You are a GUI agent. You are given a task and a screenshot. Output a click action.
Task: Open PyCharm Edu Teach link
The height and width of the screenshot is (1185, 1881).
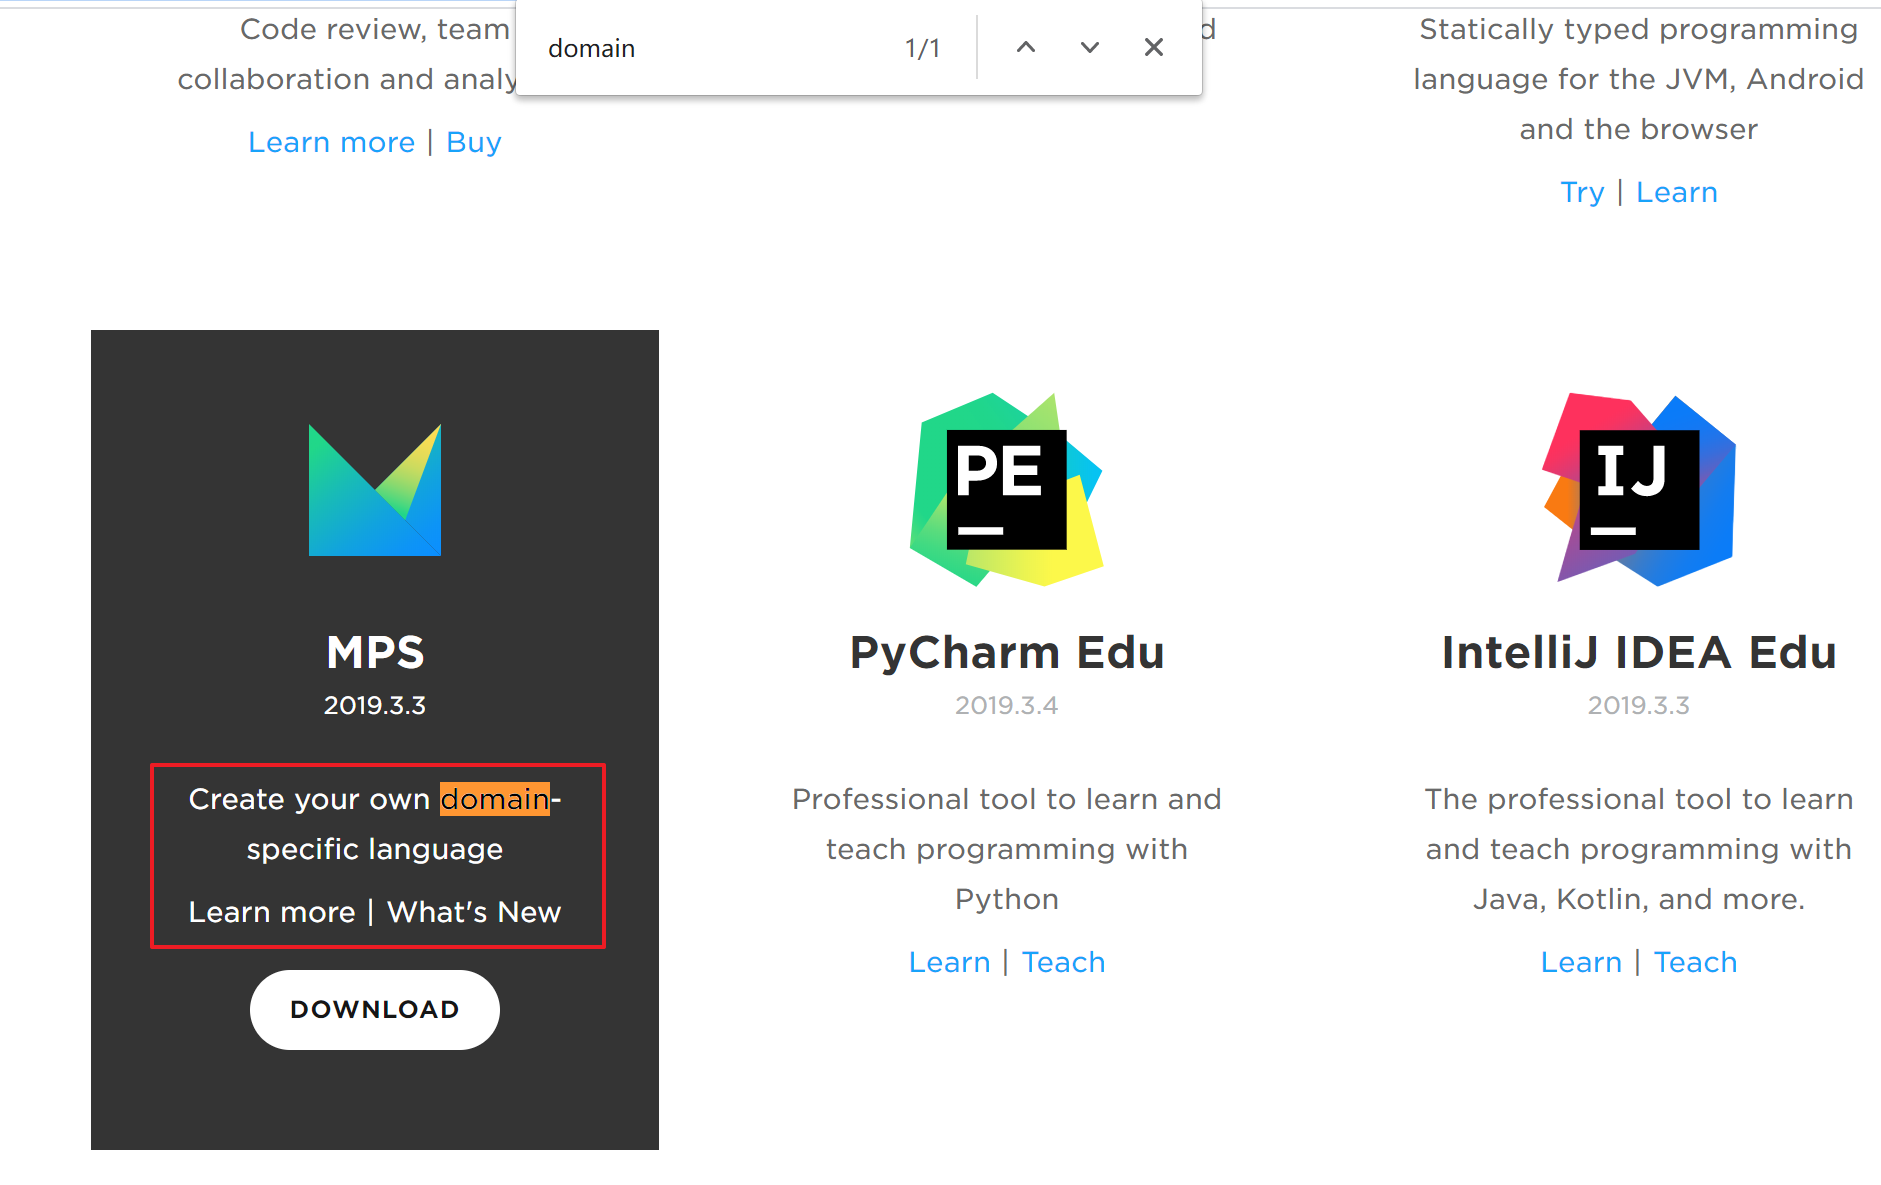point(1064,962)
